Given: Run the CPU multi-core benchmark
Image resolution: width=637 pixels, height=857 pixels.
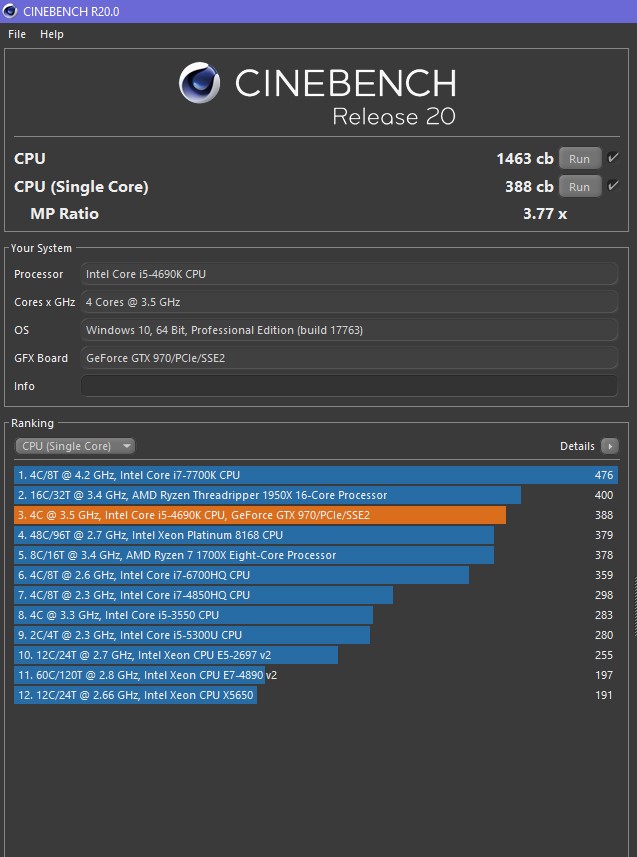Looking at the screenshot, I should click(x=580, y=159).
